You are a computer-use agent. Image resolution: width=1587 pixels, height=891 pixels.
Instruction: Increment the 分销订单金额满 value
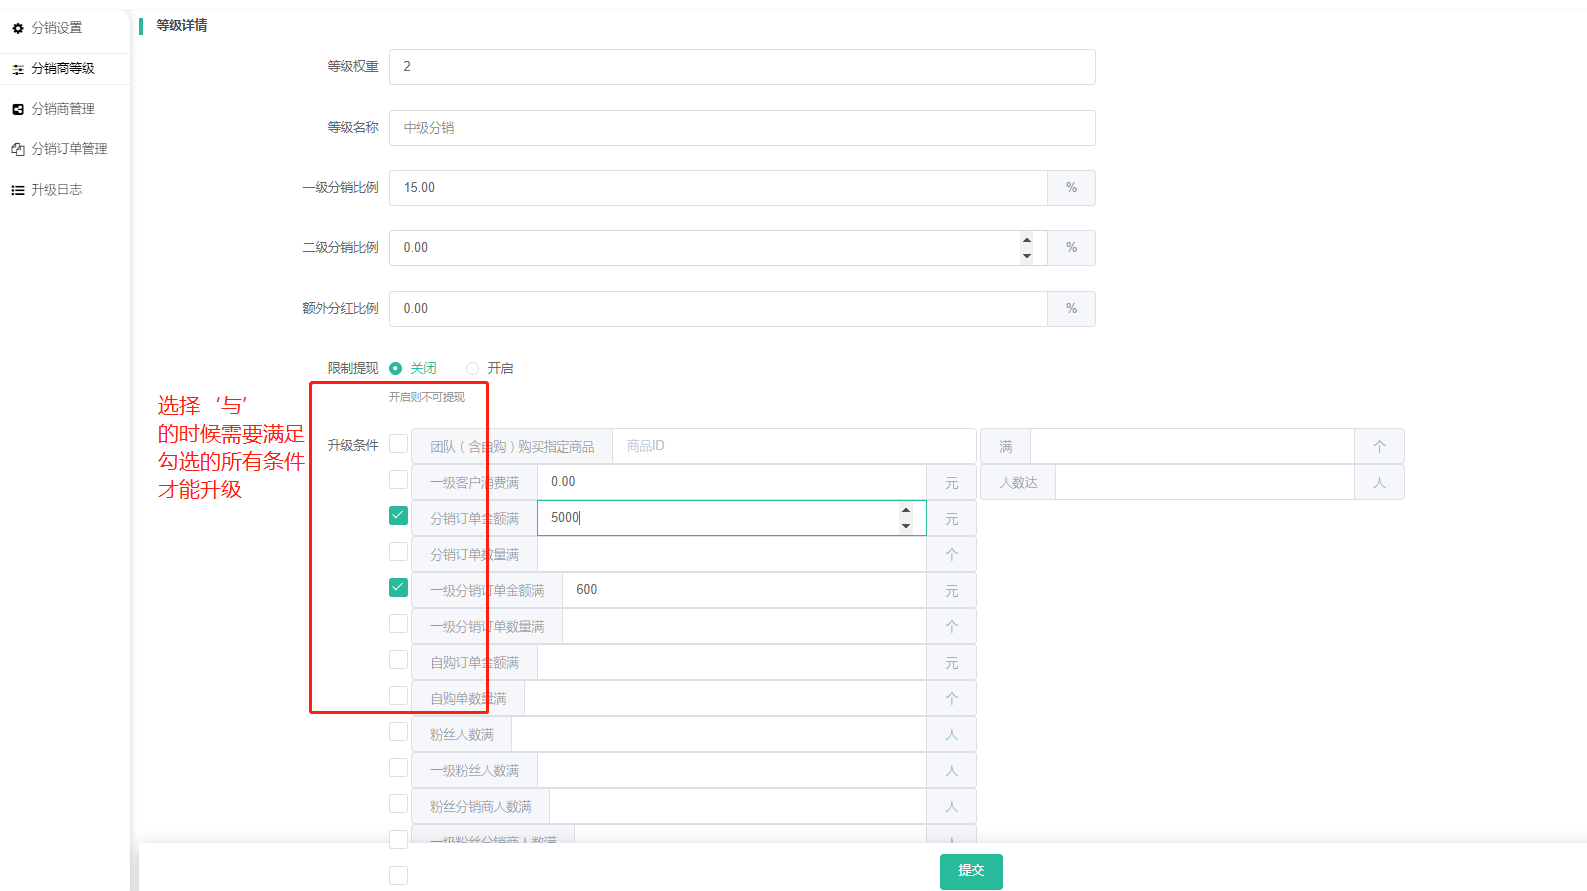pyautogui.click(x=906, y=511)
